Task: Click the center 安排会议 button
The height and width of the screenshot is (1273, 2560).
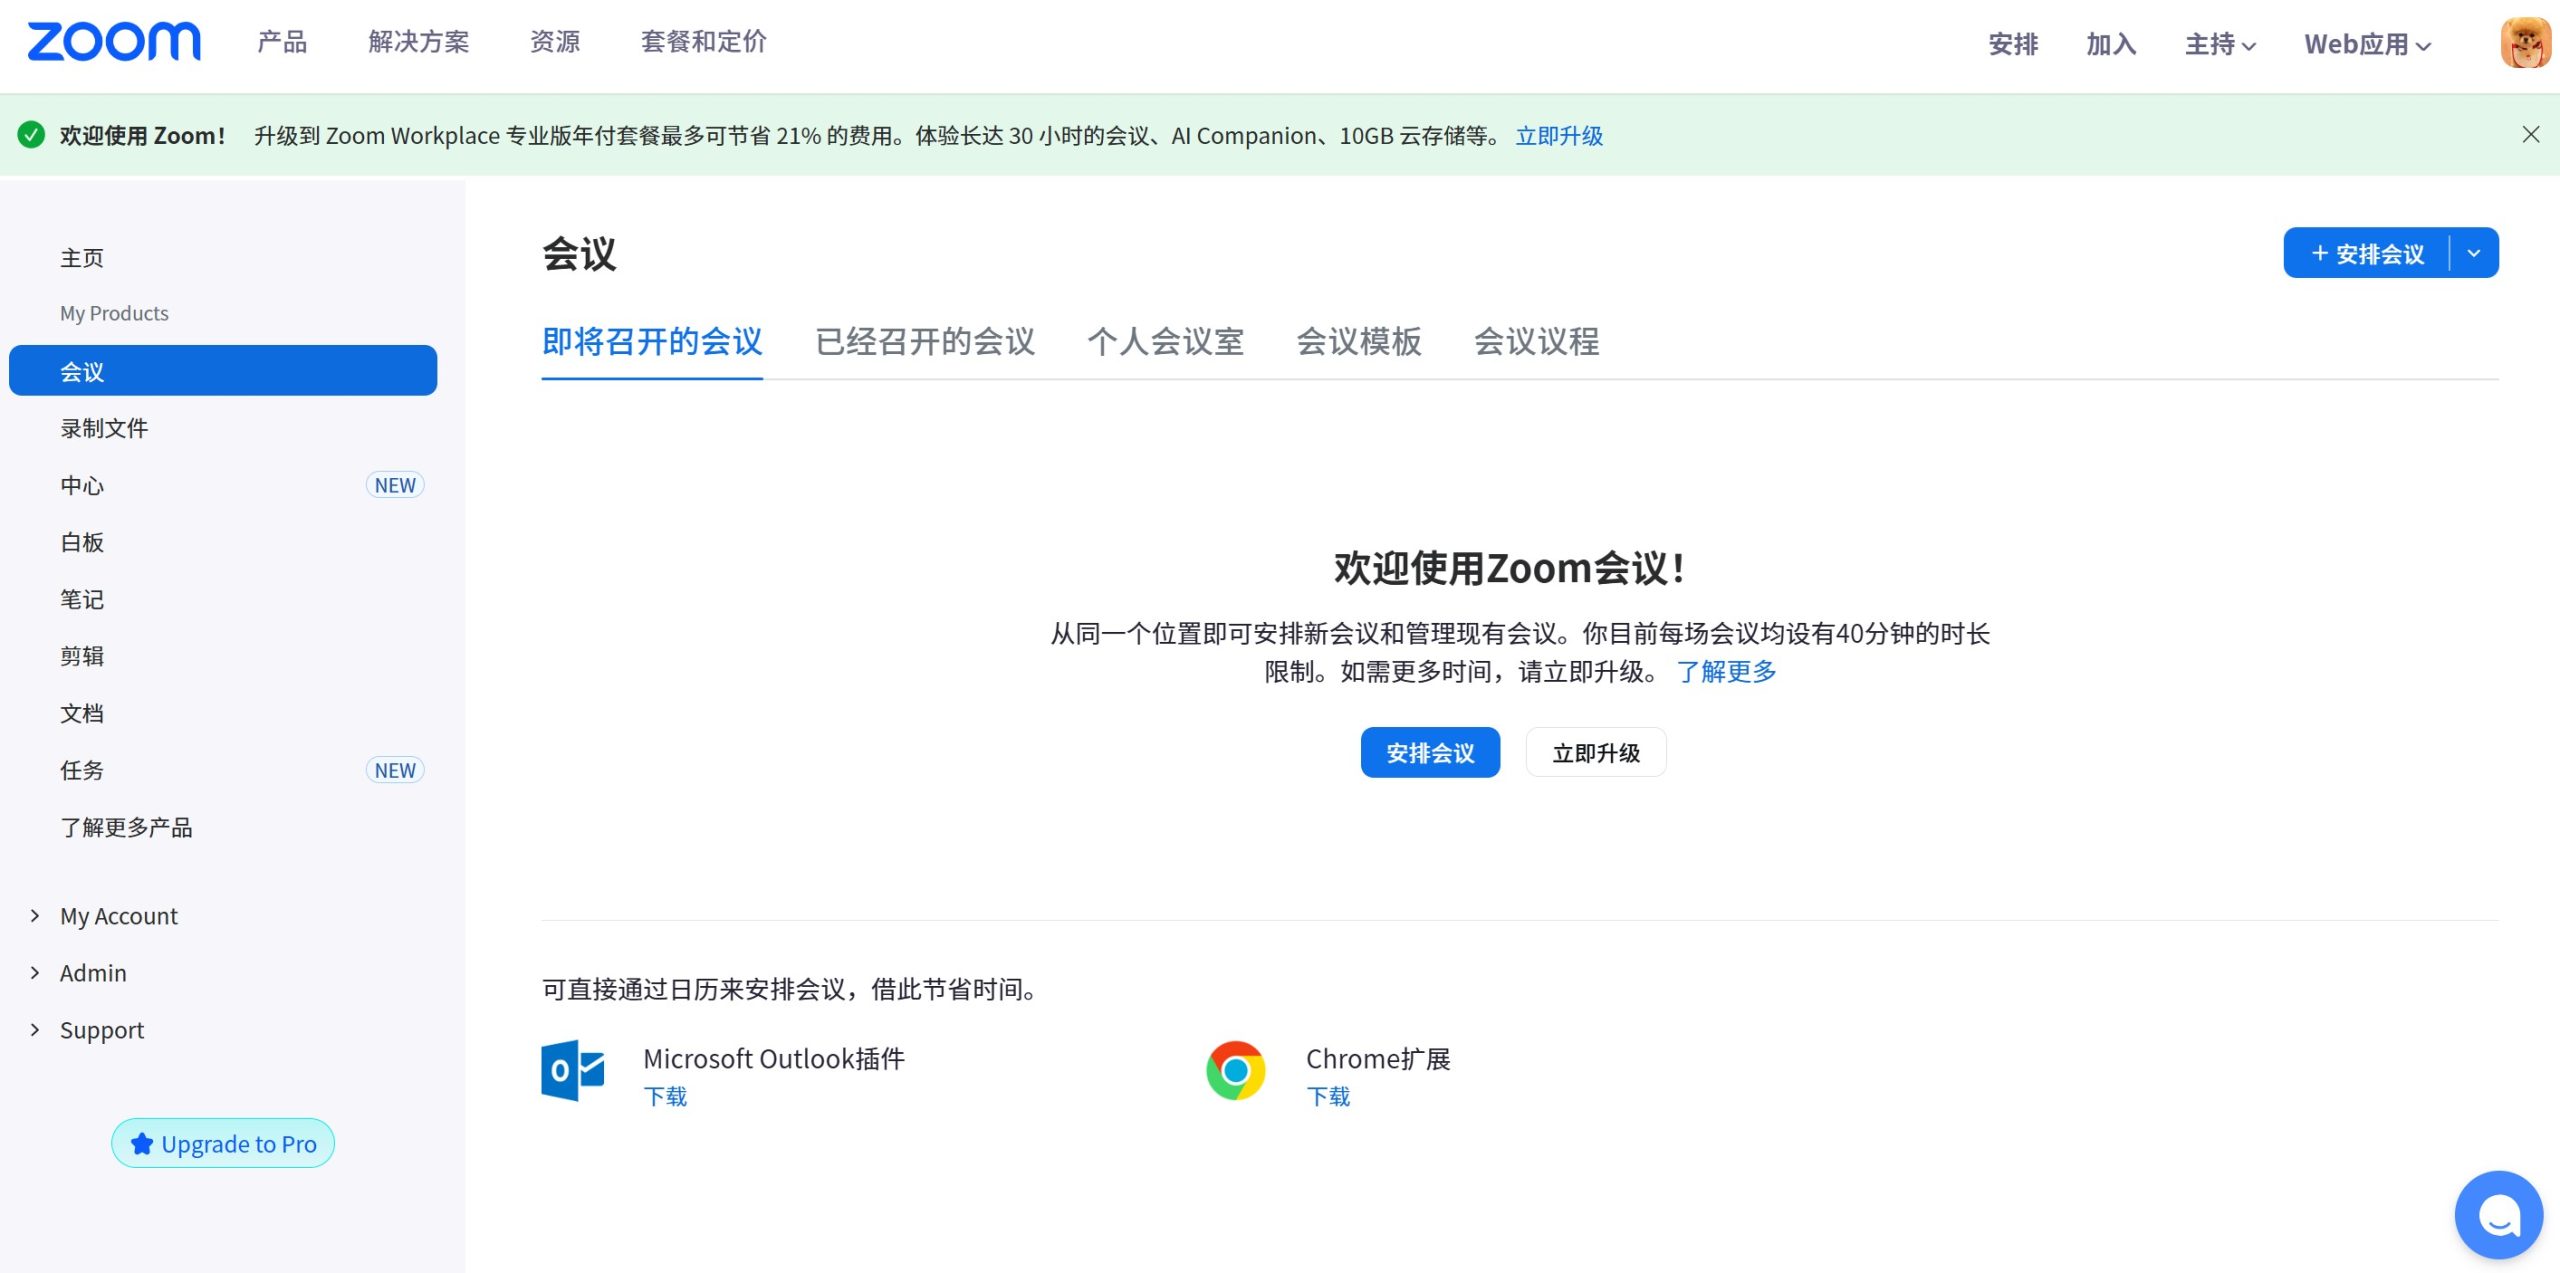Action: tap(1430, 753)
